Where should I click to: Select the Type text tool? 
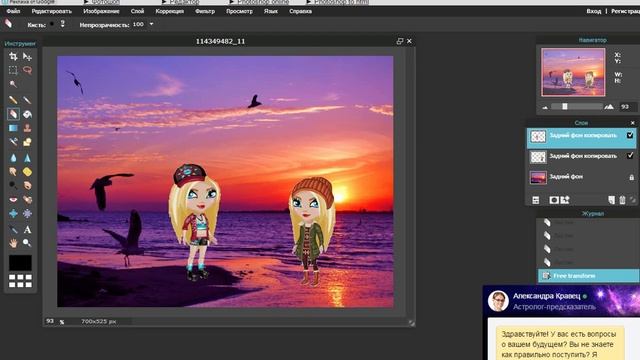(x=27, y=229)
